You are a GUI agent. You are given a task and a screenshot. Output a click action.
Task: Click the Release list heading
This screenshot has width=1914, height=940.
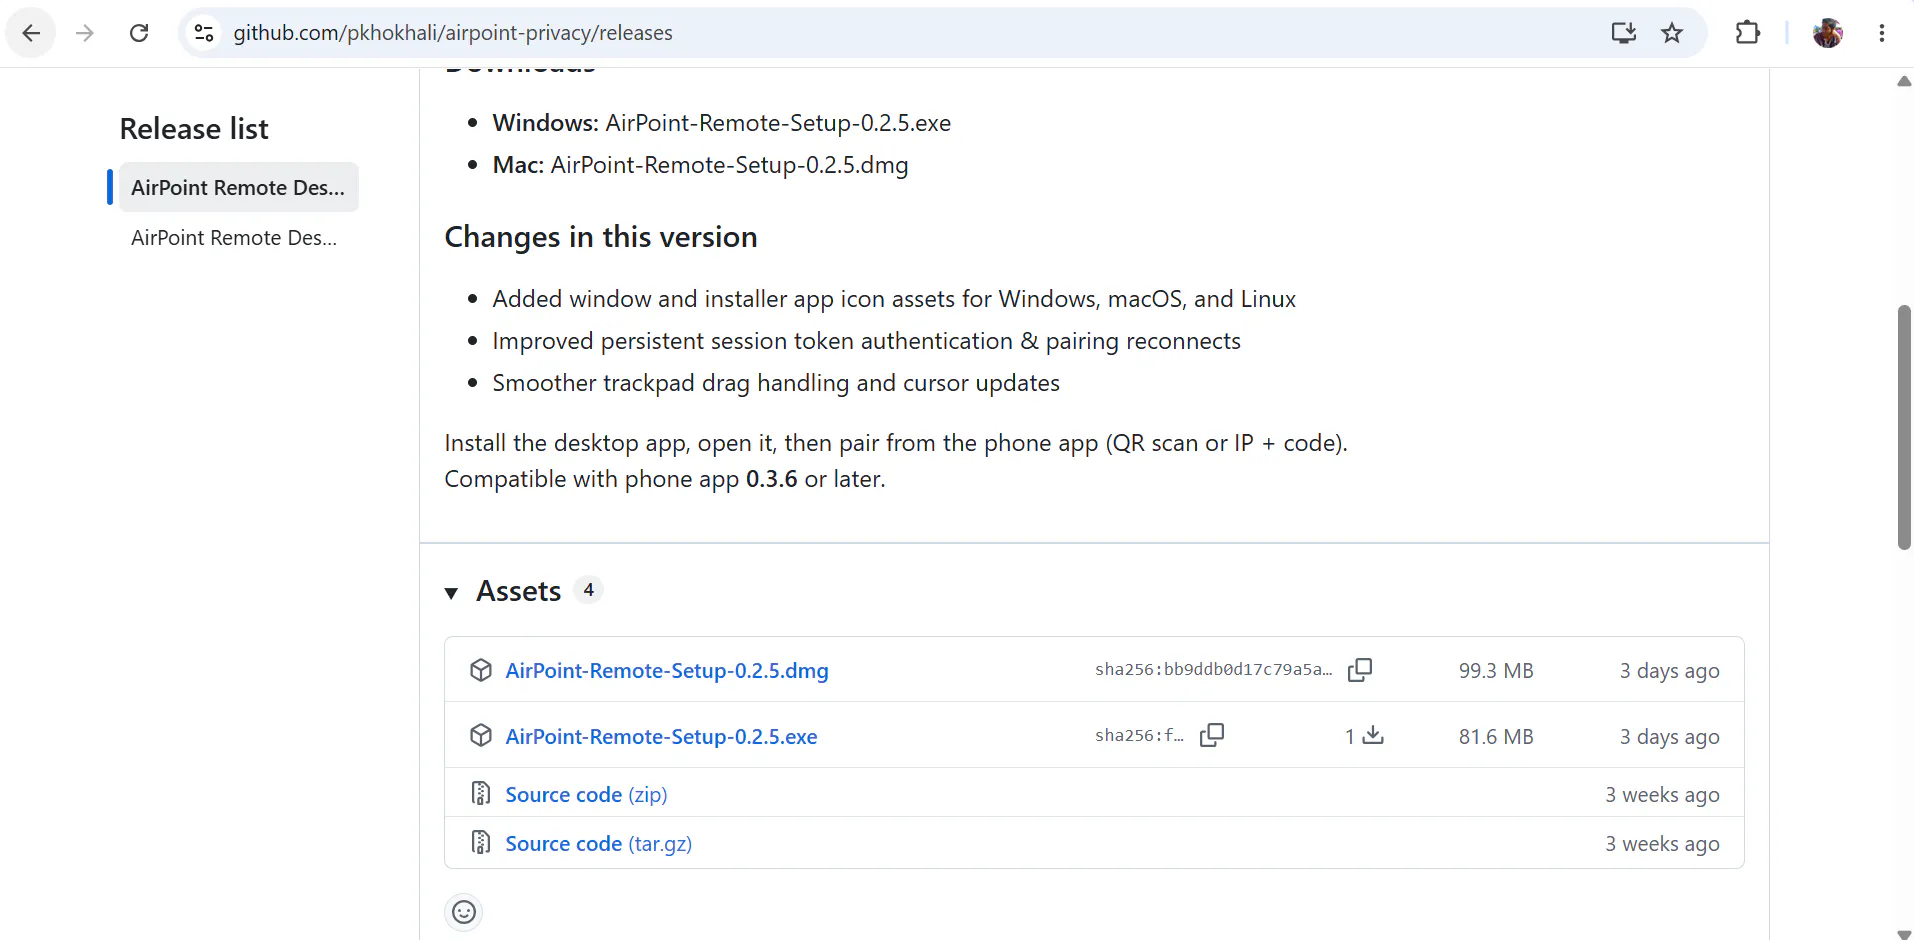click(194, 129)
